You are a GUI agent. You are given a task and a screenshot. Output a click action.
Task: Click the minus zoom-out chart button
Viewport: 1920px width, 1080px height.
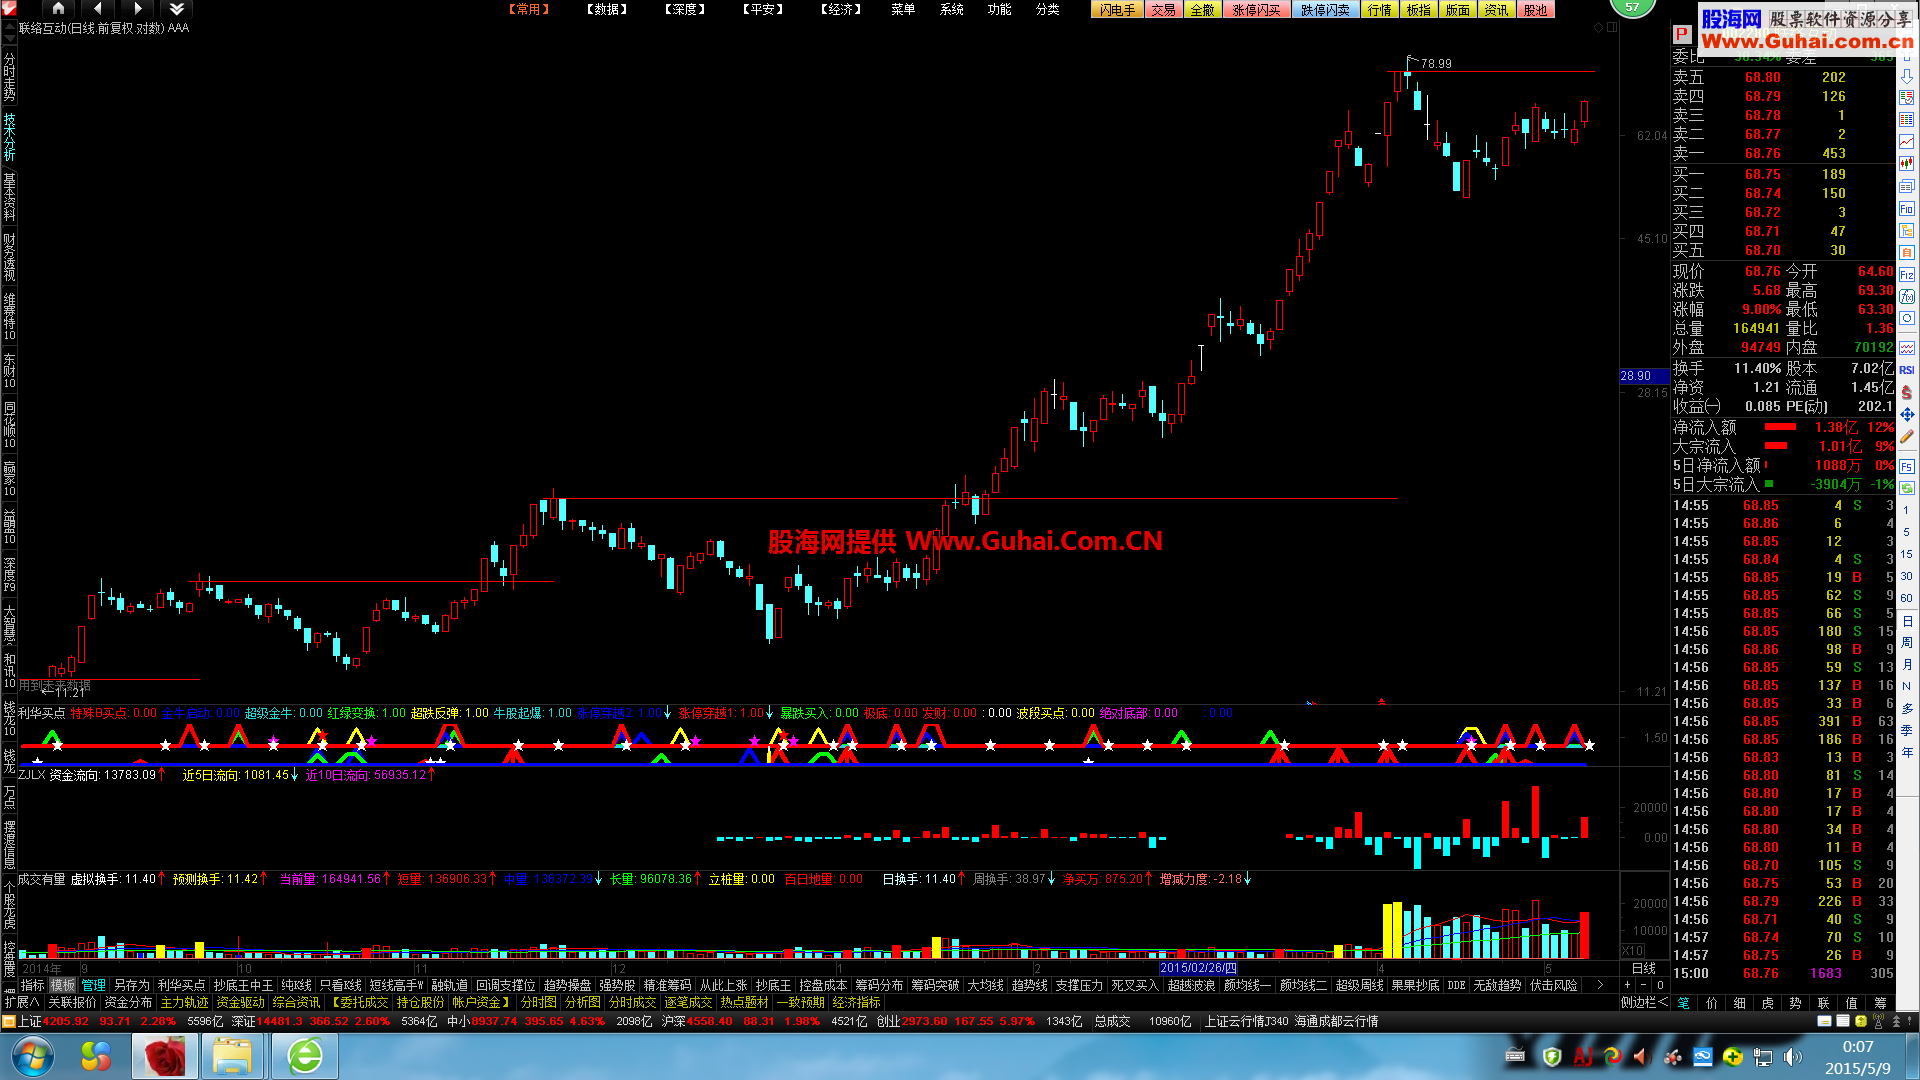[x=1643, y=985]
